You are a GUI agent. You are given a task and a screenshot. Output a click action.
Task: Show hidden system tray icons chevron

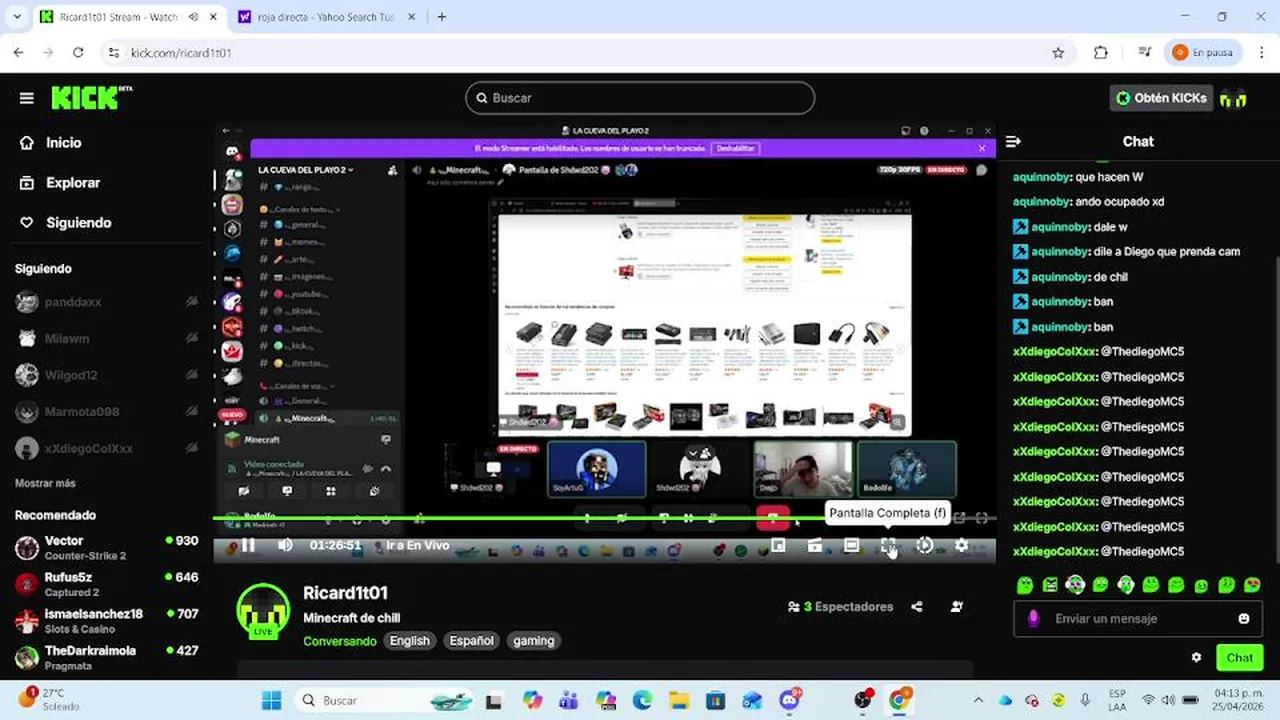point(978,701)
